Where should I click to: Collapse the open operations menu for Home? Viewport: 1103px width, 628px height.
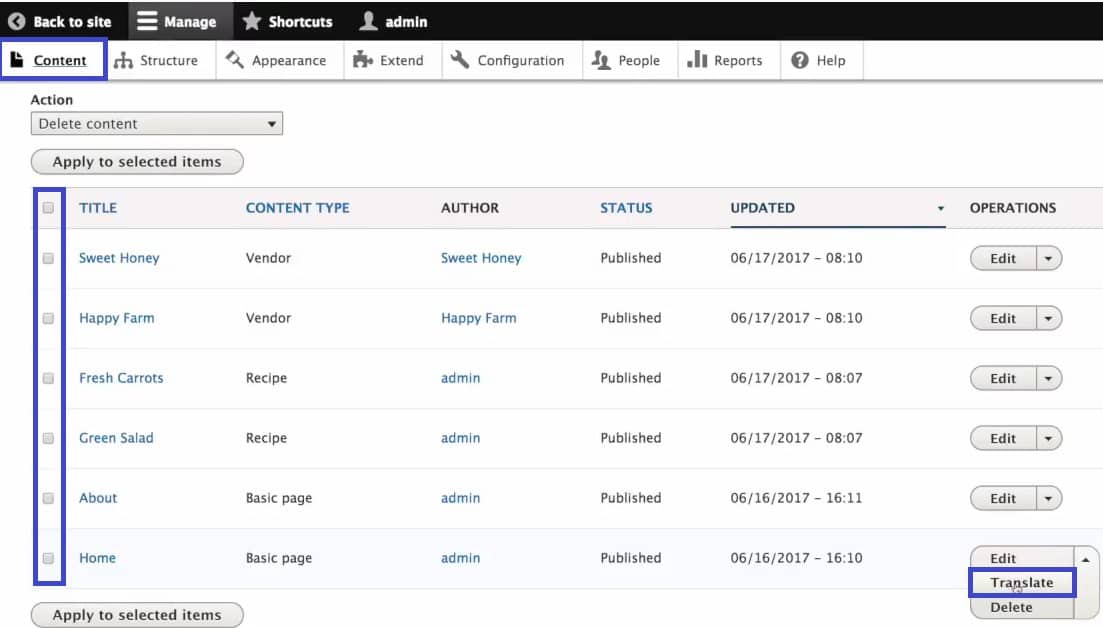(x=1084, y=558)
